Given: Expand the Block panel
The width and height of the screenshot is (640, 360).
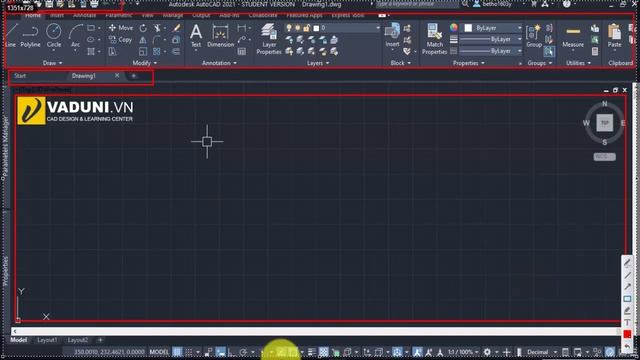Looking at the screenshot, I should click(x=400, y=63).
